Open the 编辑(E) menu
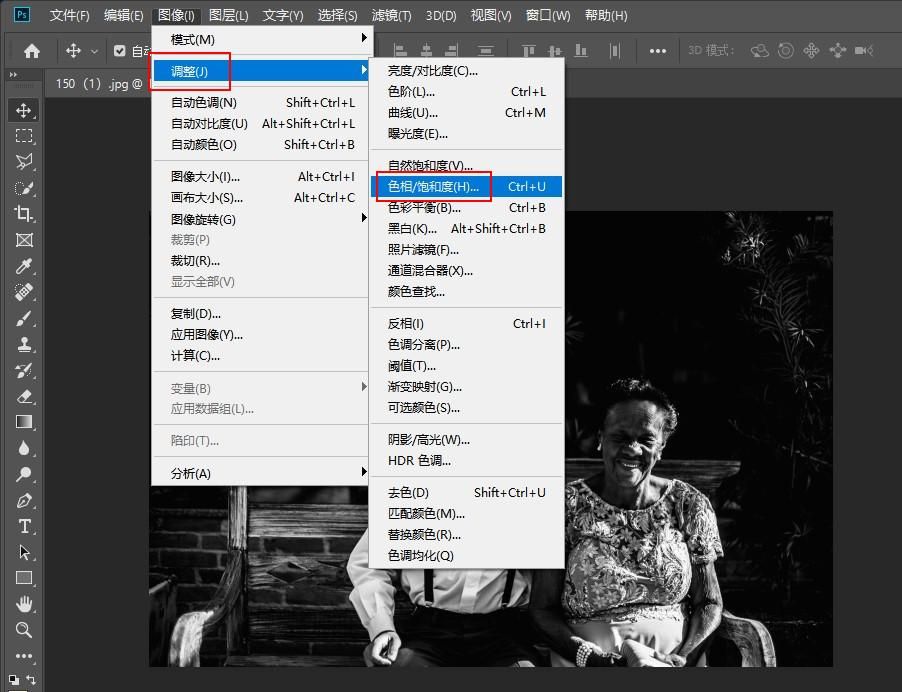902x692 pixels. pyautogui.click(x=123, y=16)
